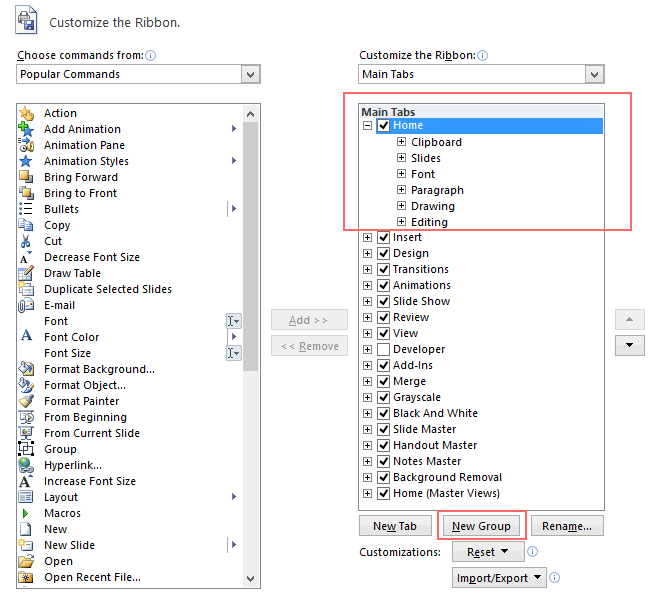
Task: Click the Format Painter brush icon
Action: (x=26, y=401)
